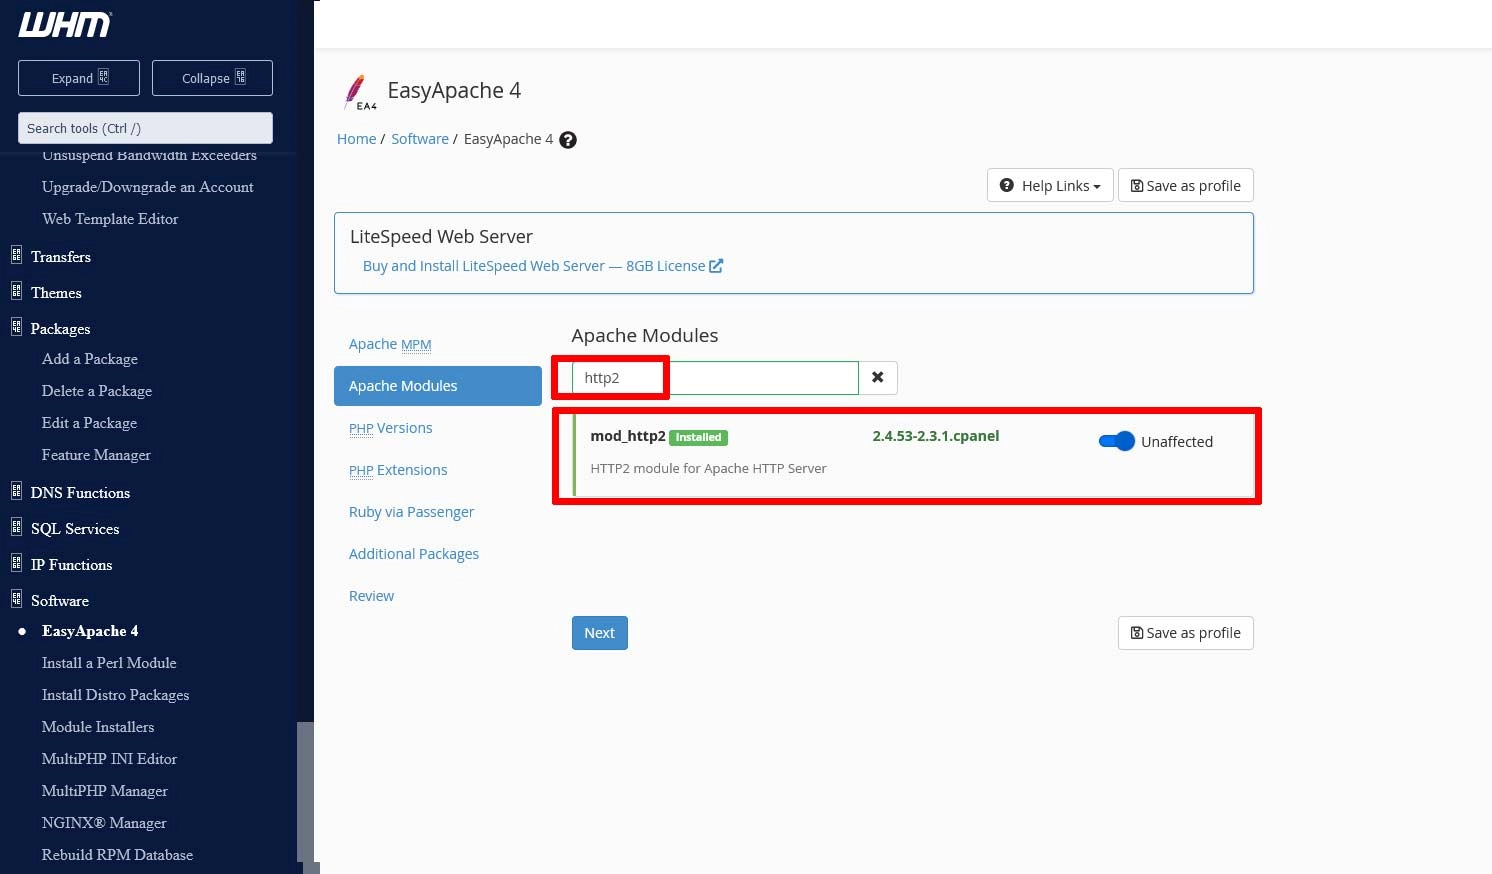Open Add a Package in sidebar
The width and height of the screenshot is (1492, 874).
[x=90, y=359]
